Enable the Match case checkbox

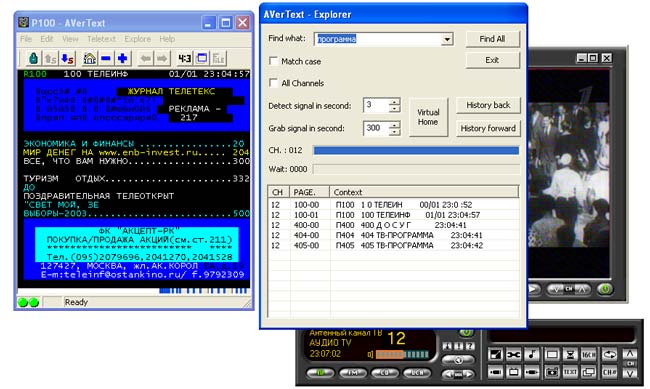[274, 61]
